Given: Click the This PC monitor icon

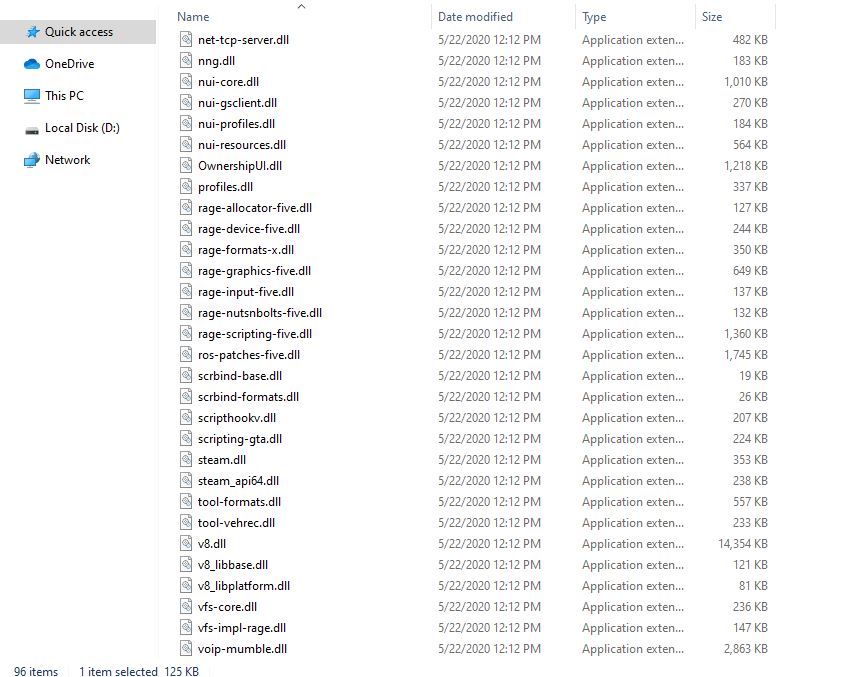Looking at the screenshot, I should pos(32,96).
